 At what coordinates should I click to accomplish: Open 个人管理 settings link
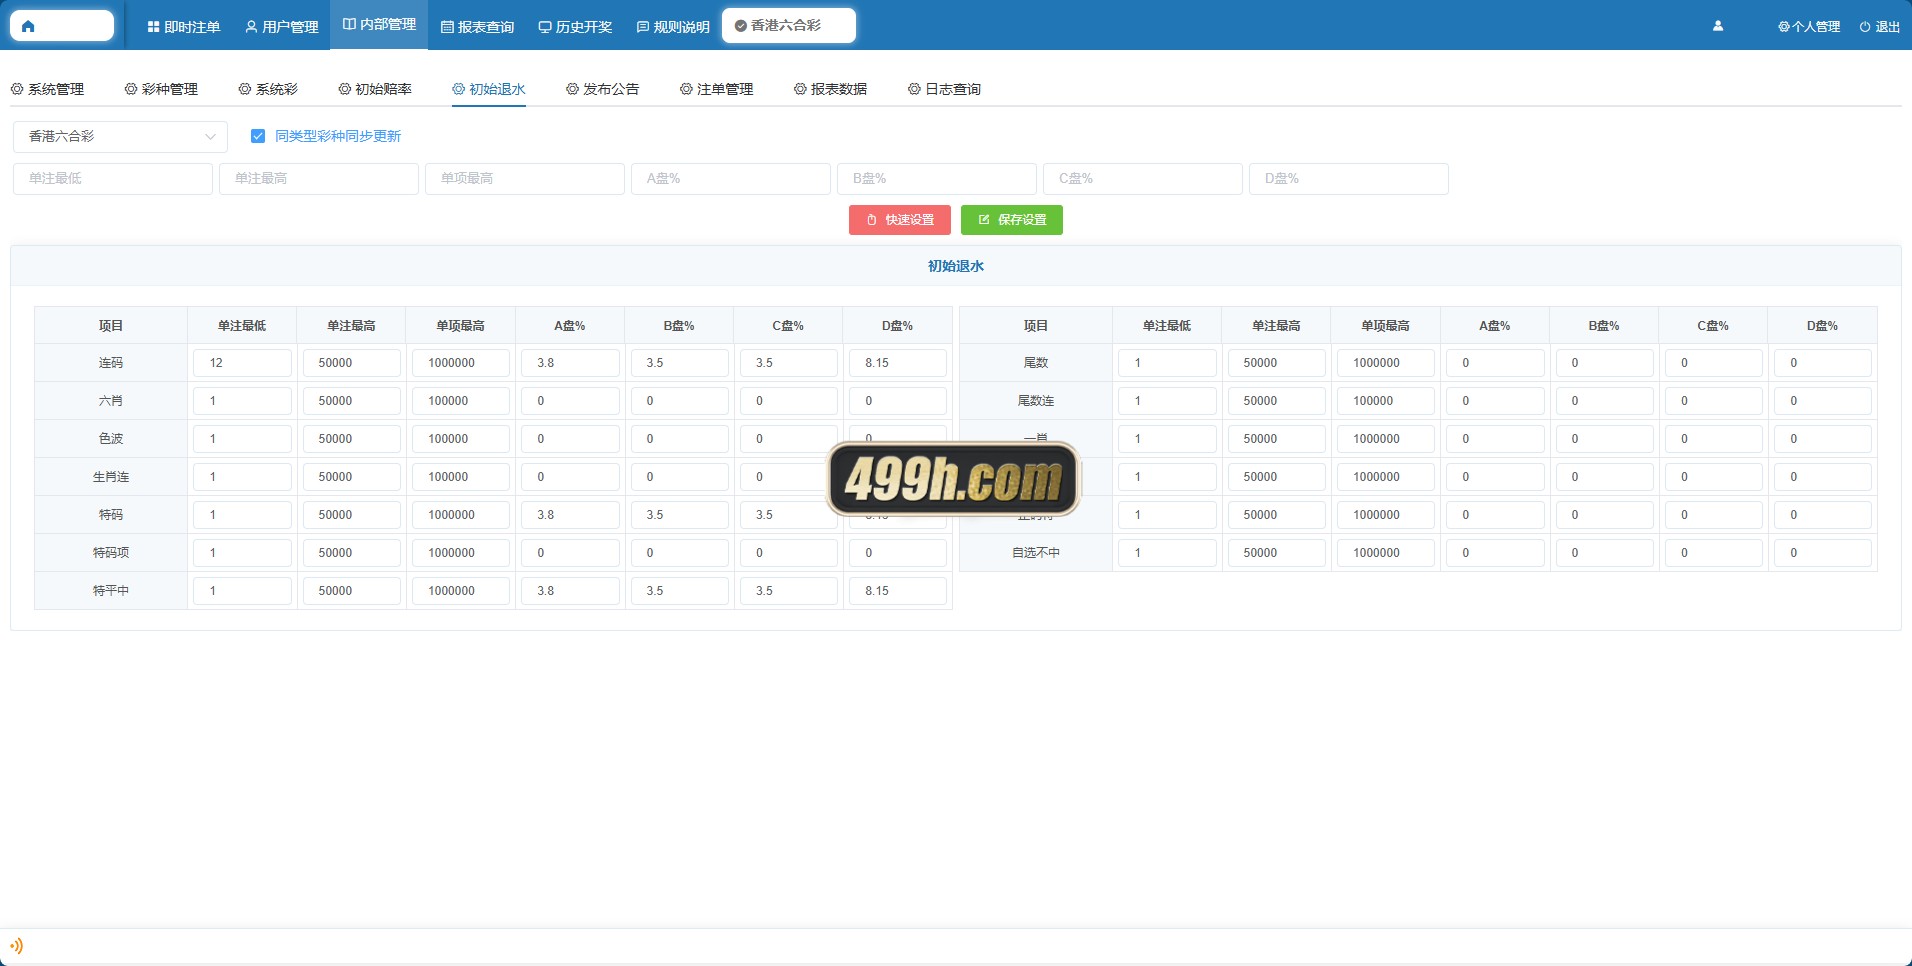tap(1809, 27)
